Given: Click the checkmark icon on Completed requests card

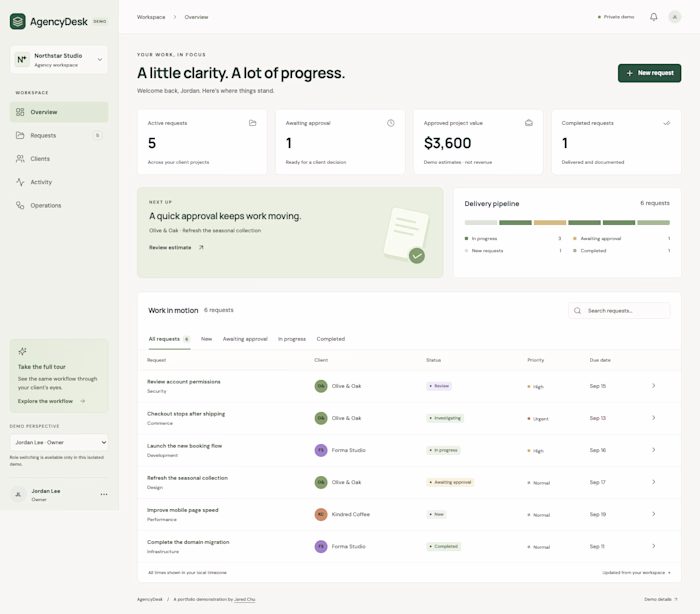Looking at the screenshot, I should 667,123.
